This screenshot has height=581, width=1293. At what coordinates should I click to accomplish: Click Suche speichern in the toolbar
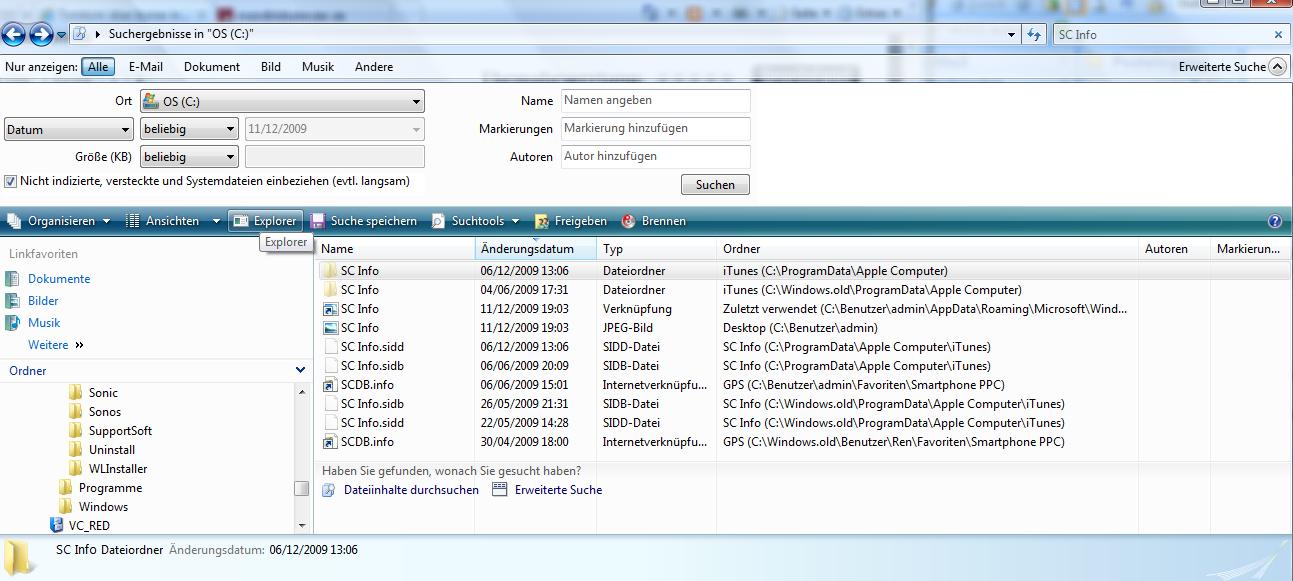364,221
